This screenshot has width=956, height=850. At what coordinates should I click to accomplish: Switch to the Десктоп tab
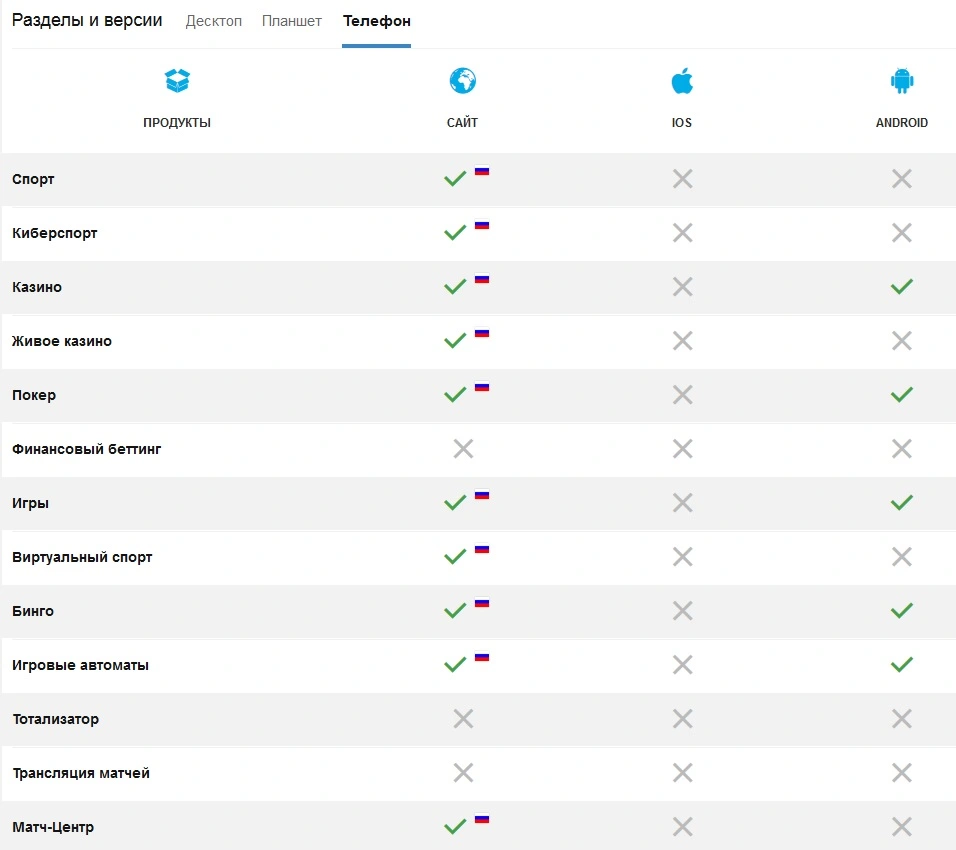click(x=213, y=21)
